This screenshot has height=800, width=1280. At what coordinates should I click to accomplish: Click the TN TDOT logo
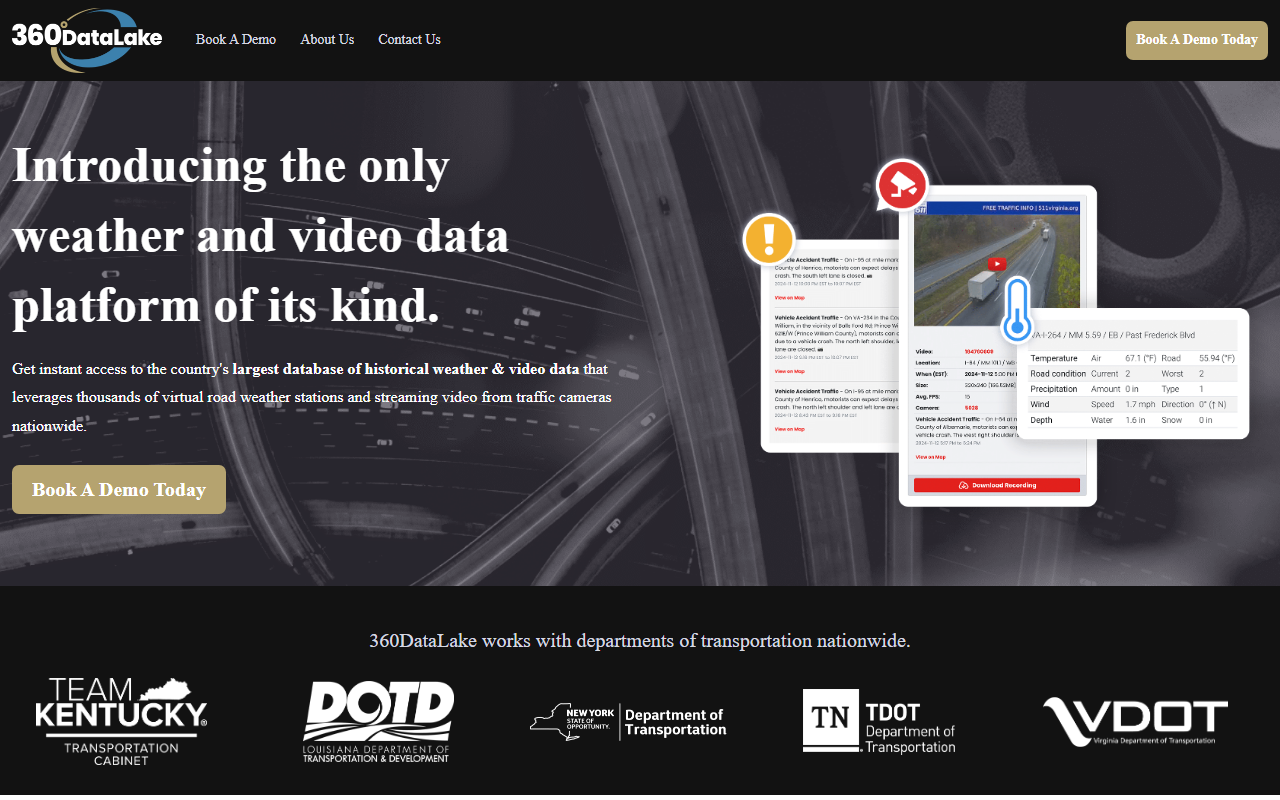tap(879, 721)
